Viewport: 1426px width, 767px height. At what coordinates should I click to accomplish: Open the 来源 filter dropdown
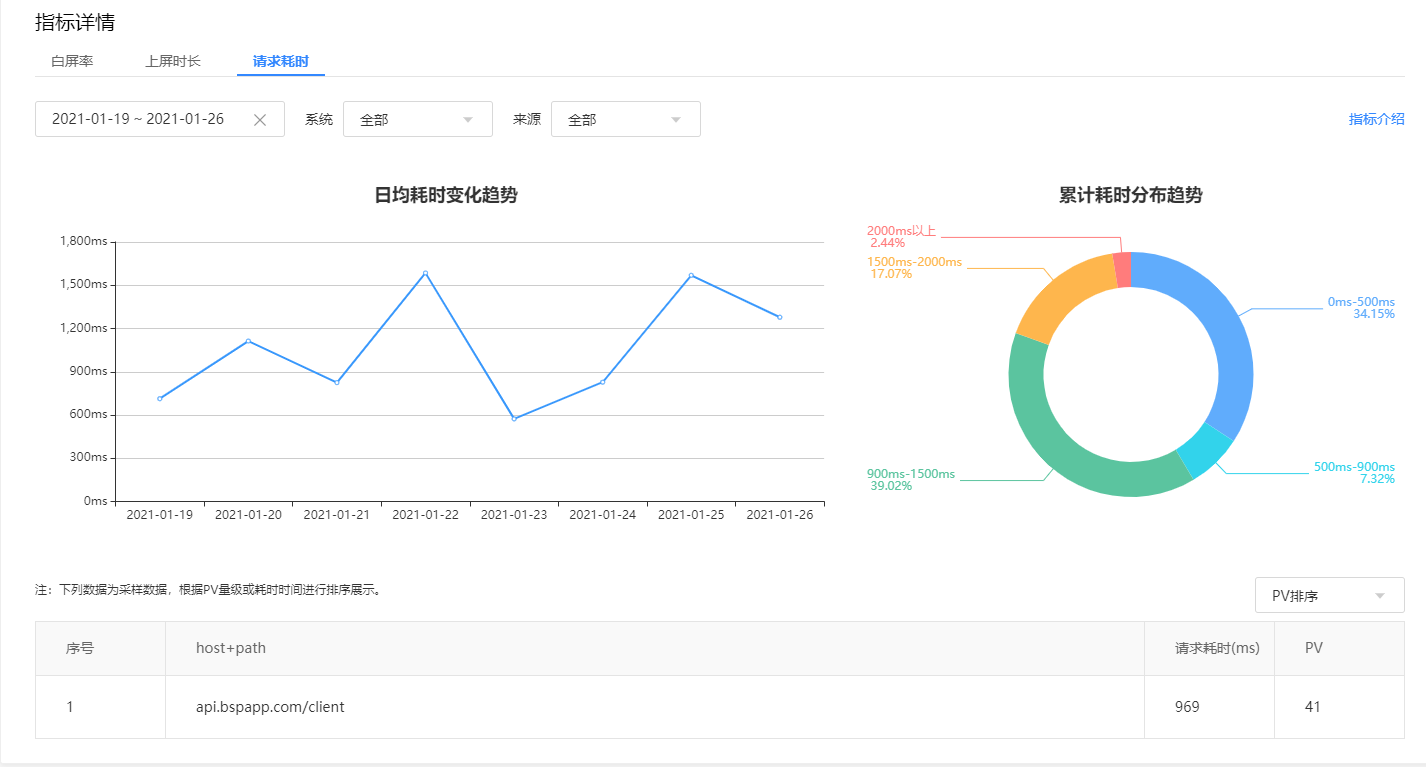click(626, 118)
